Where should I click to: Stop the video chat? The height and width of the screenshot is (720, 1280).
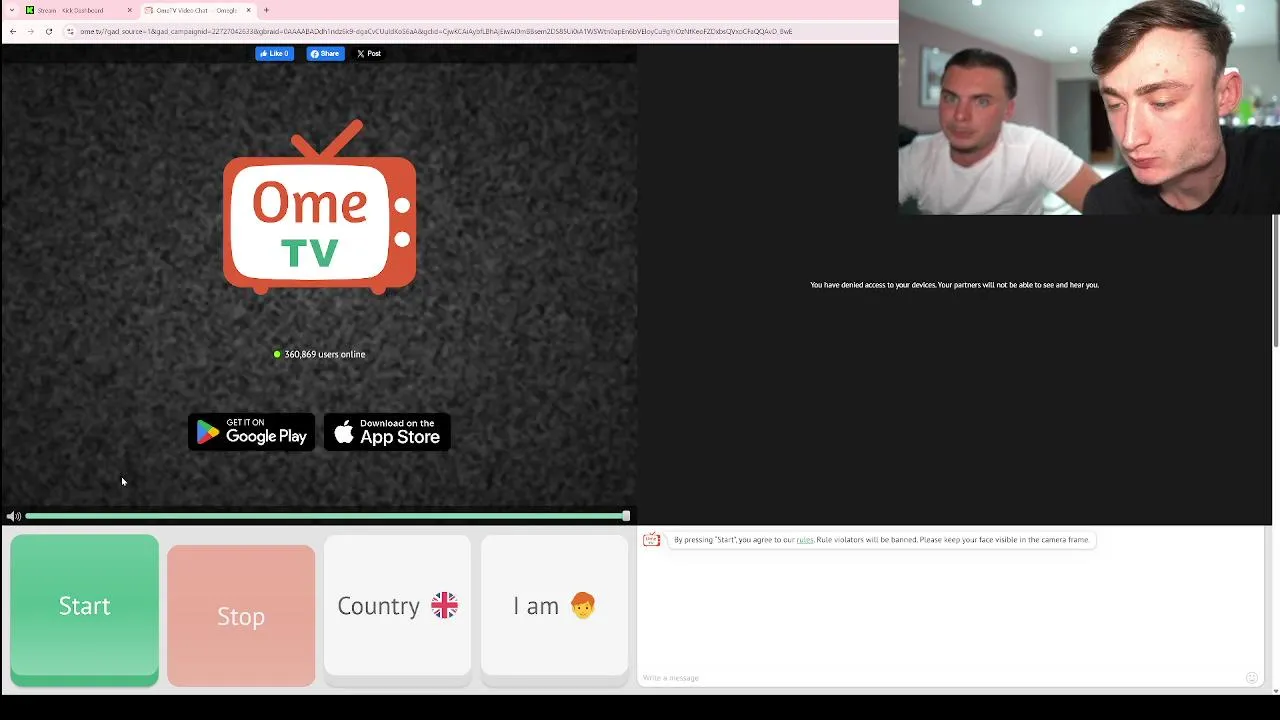[x=241, y=615]
